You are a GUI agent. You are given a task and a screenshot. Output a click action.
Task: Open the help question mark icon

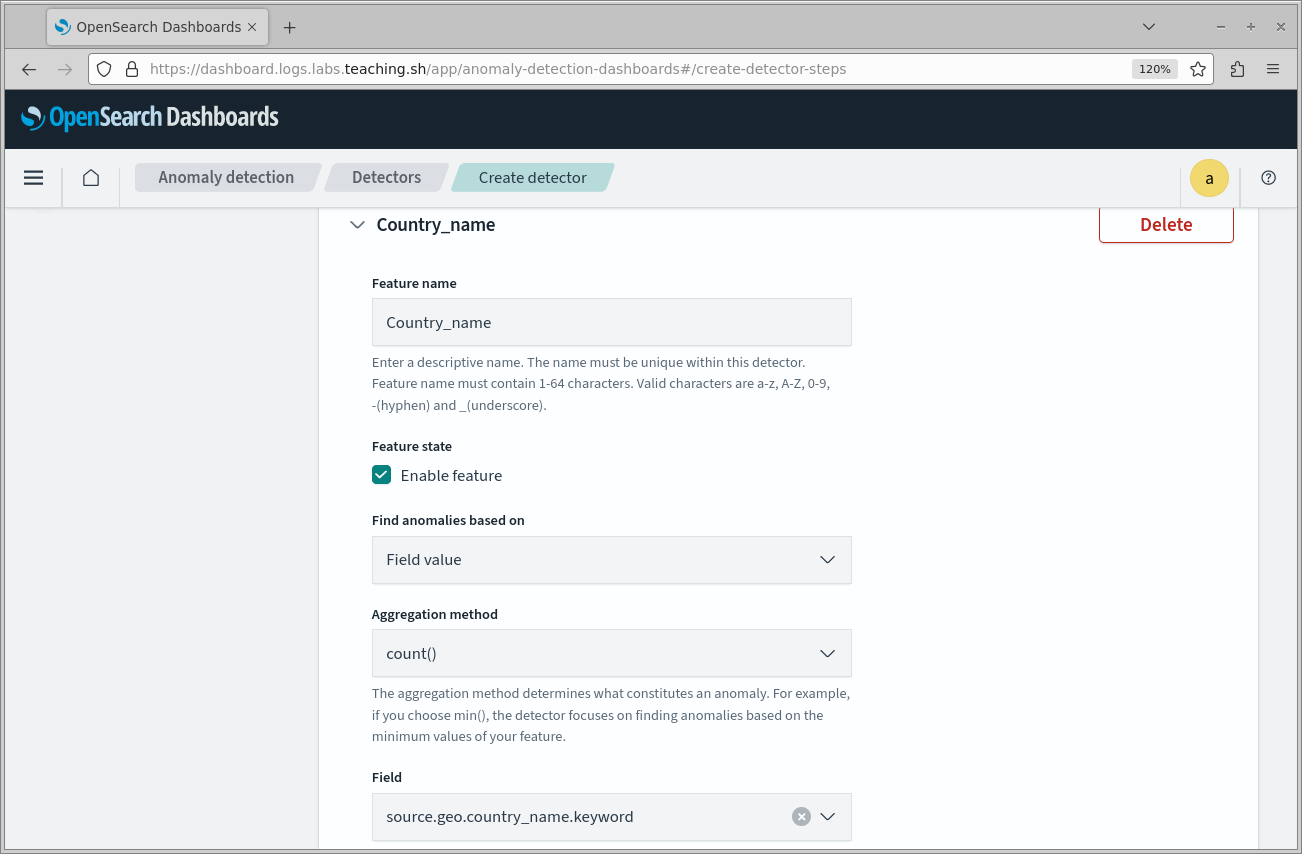pos(1268,178)
